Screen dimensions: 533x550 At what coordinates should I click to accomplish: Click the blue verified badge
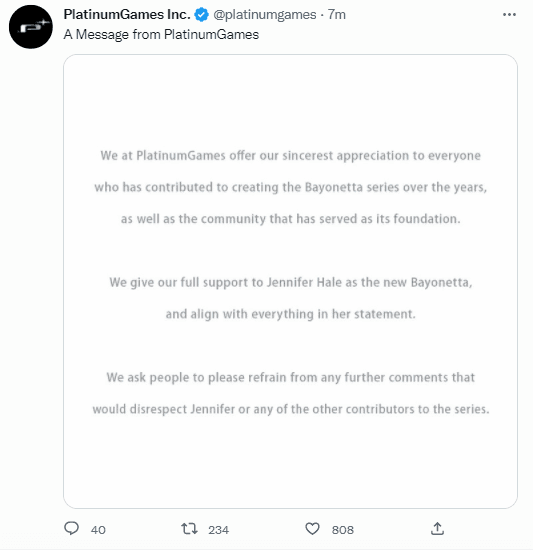pos(201,15)
